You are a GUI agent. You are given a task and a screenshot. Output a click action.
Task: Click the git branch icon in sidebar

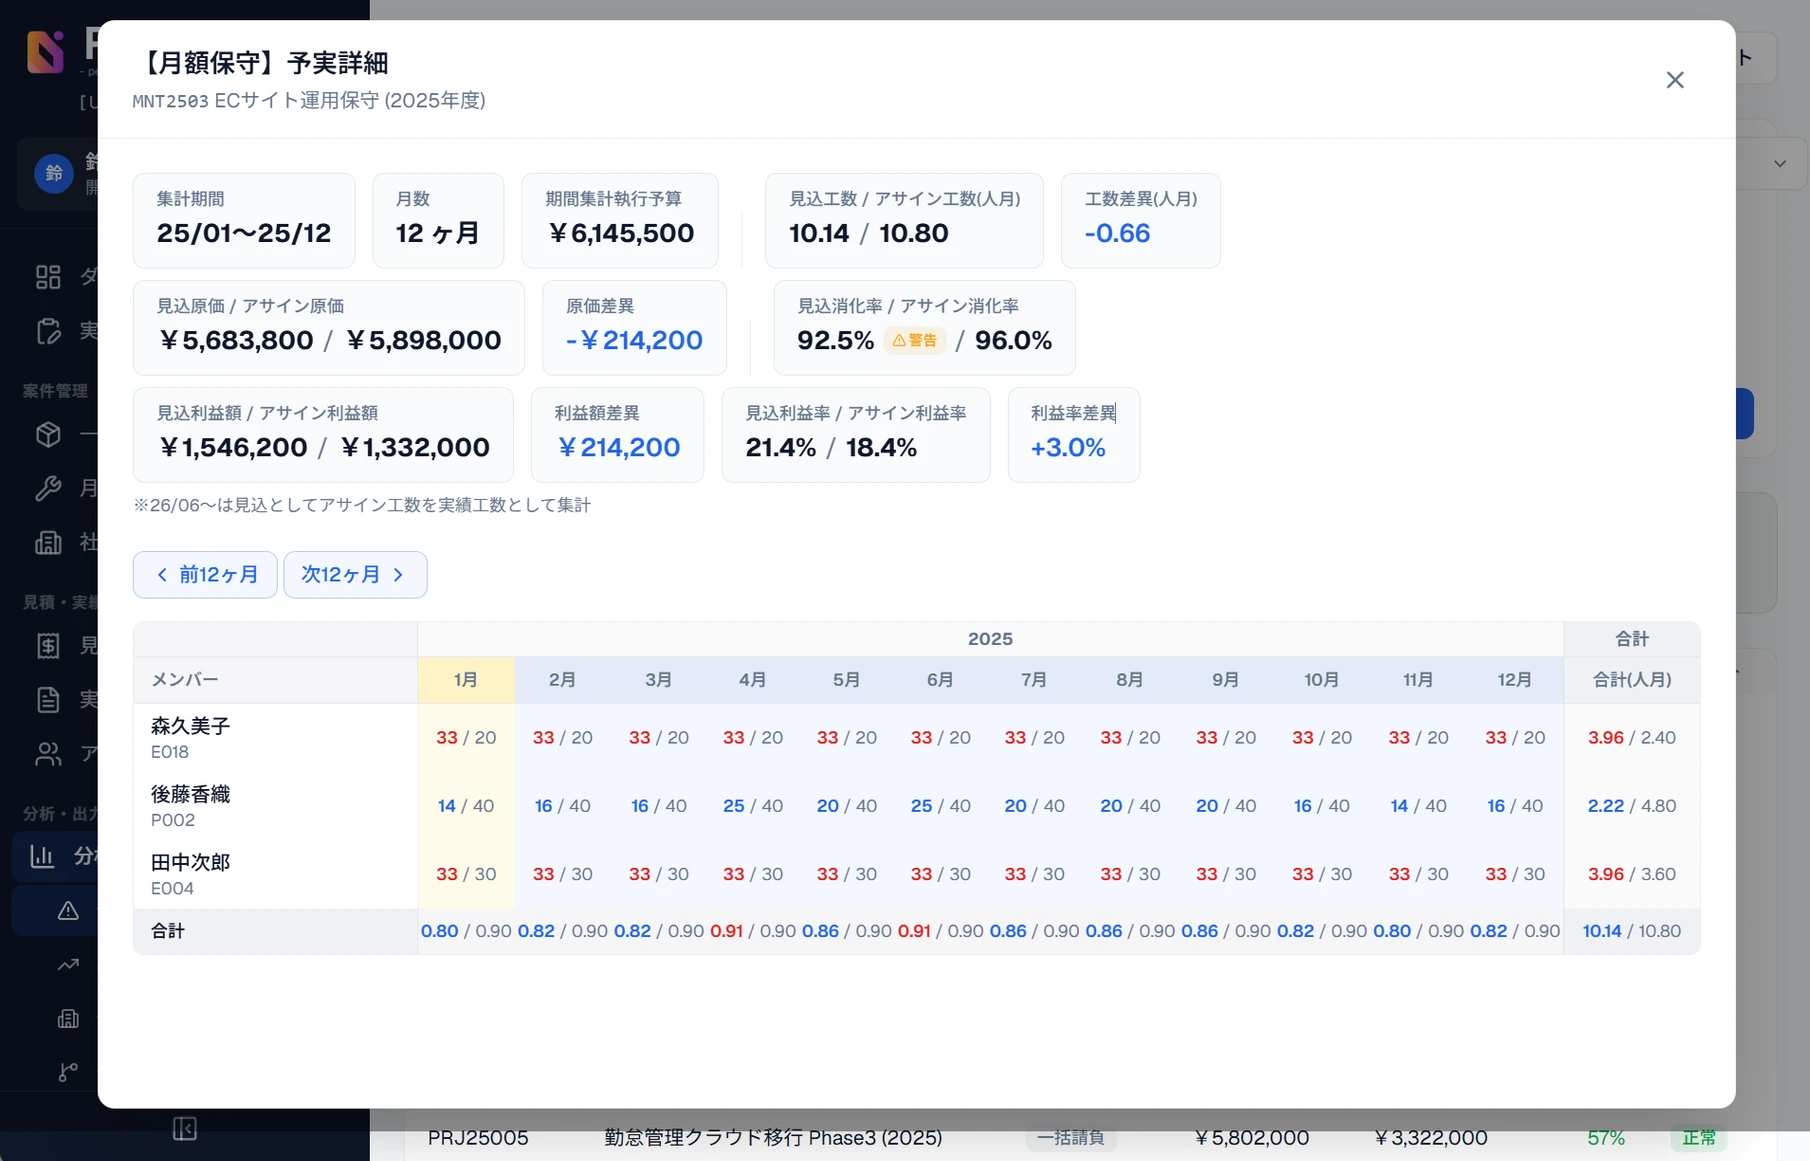(68, 1072)
